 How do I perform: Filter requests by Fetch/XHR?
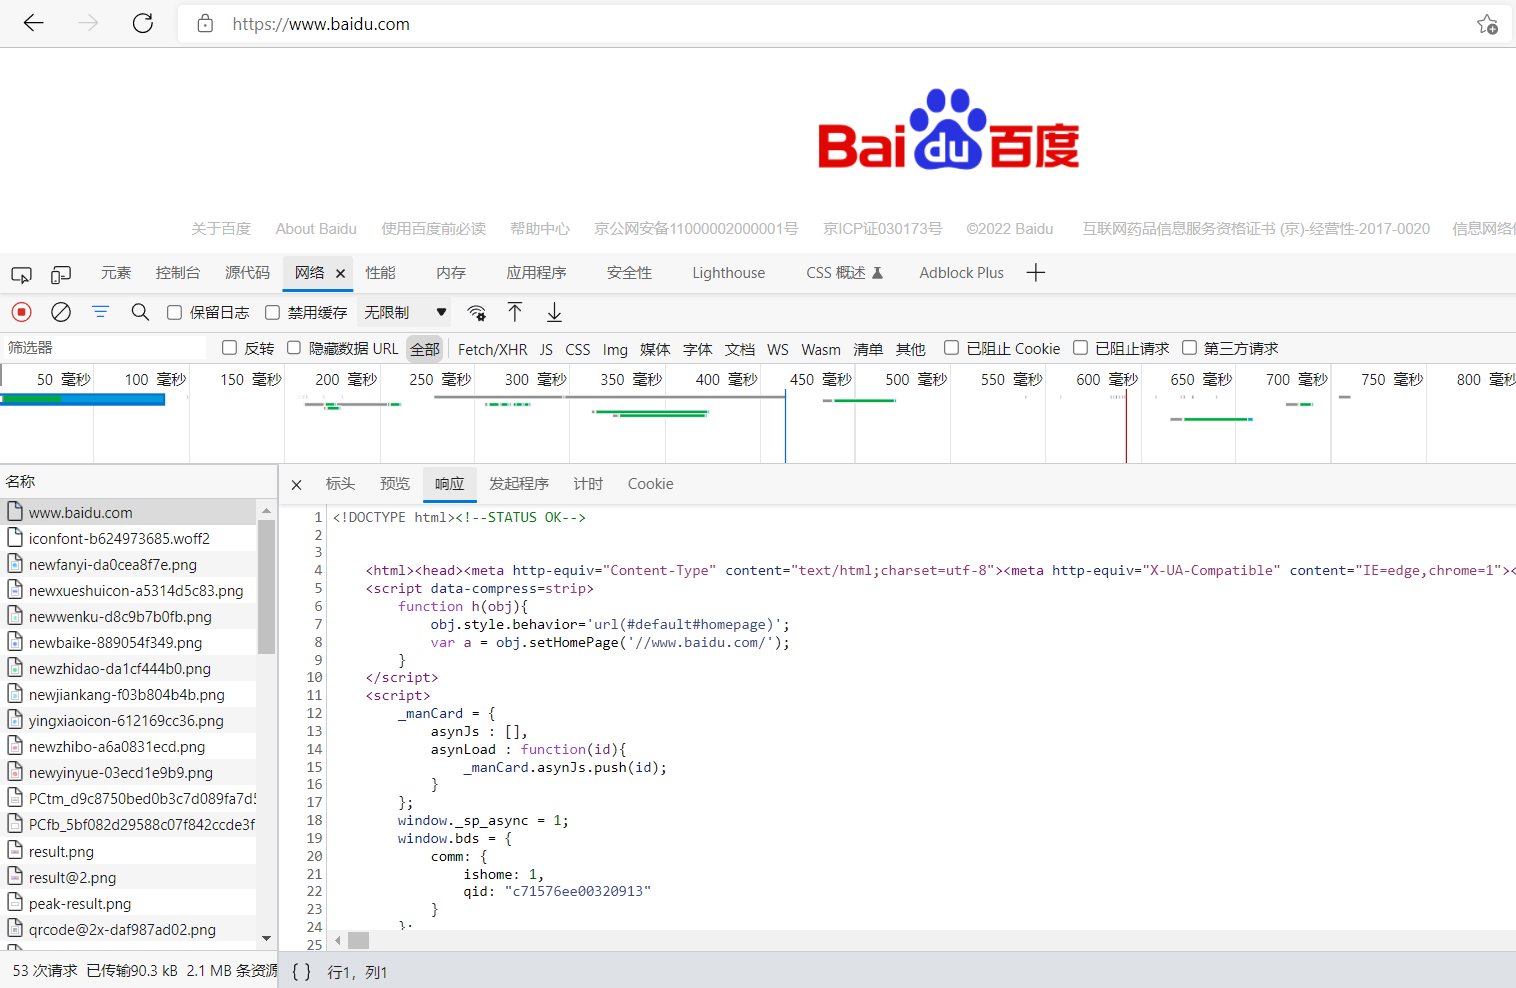[x=492, y=349]
